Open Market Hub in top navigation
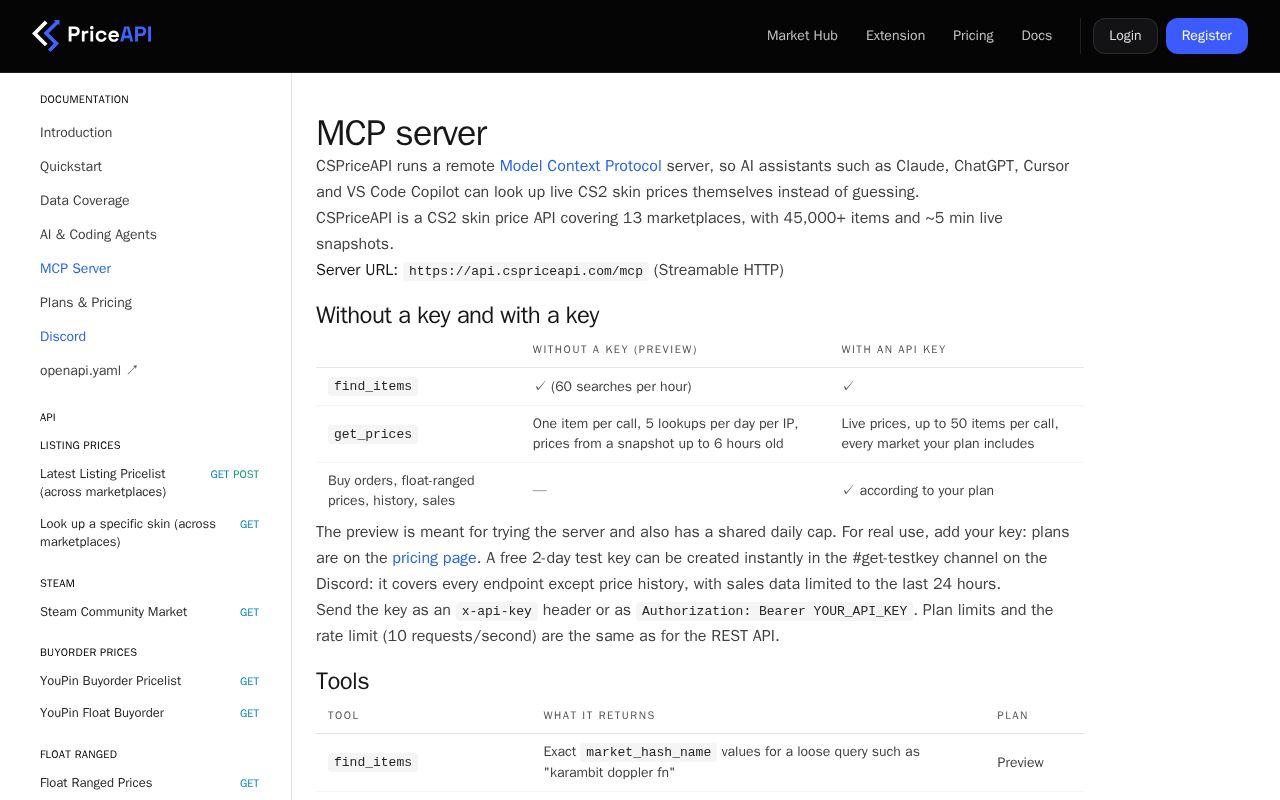This screenshot has width=1280, height=800. point(802,36)
